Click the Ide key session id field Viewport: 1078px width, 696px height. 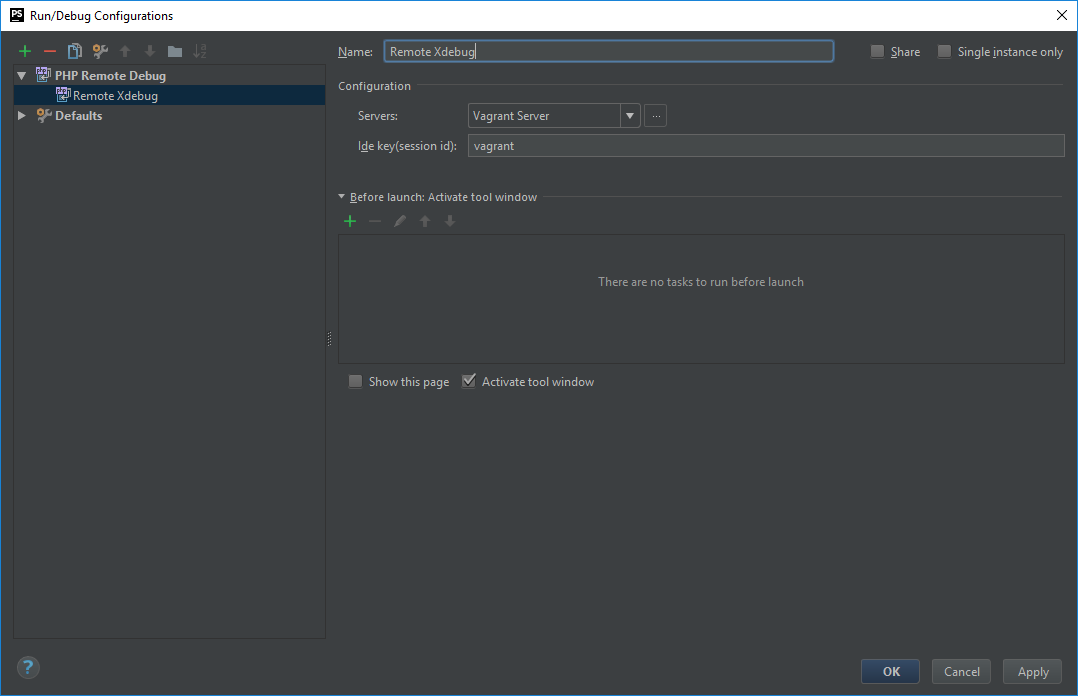[766, 146]
